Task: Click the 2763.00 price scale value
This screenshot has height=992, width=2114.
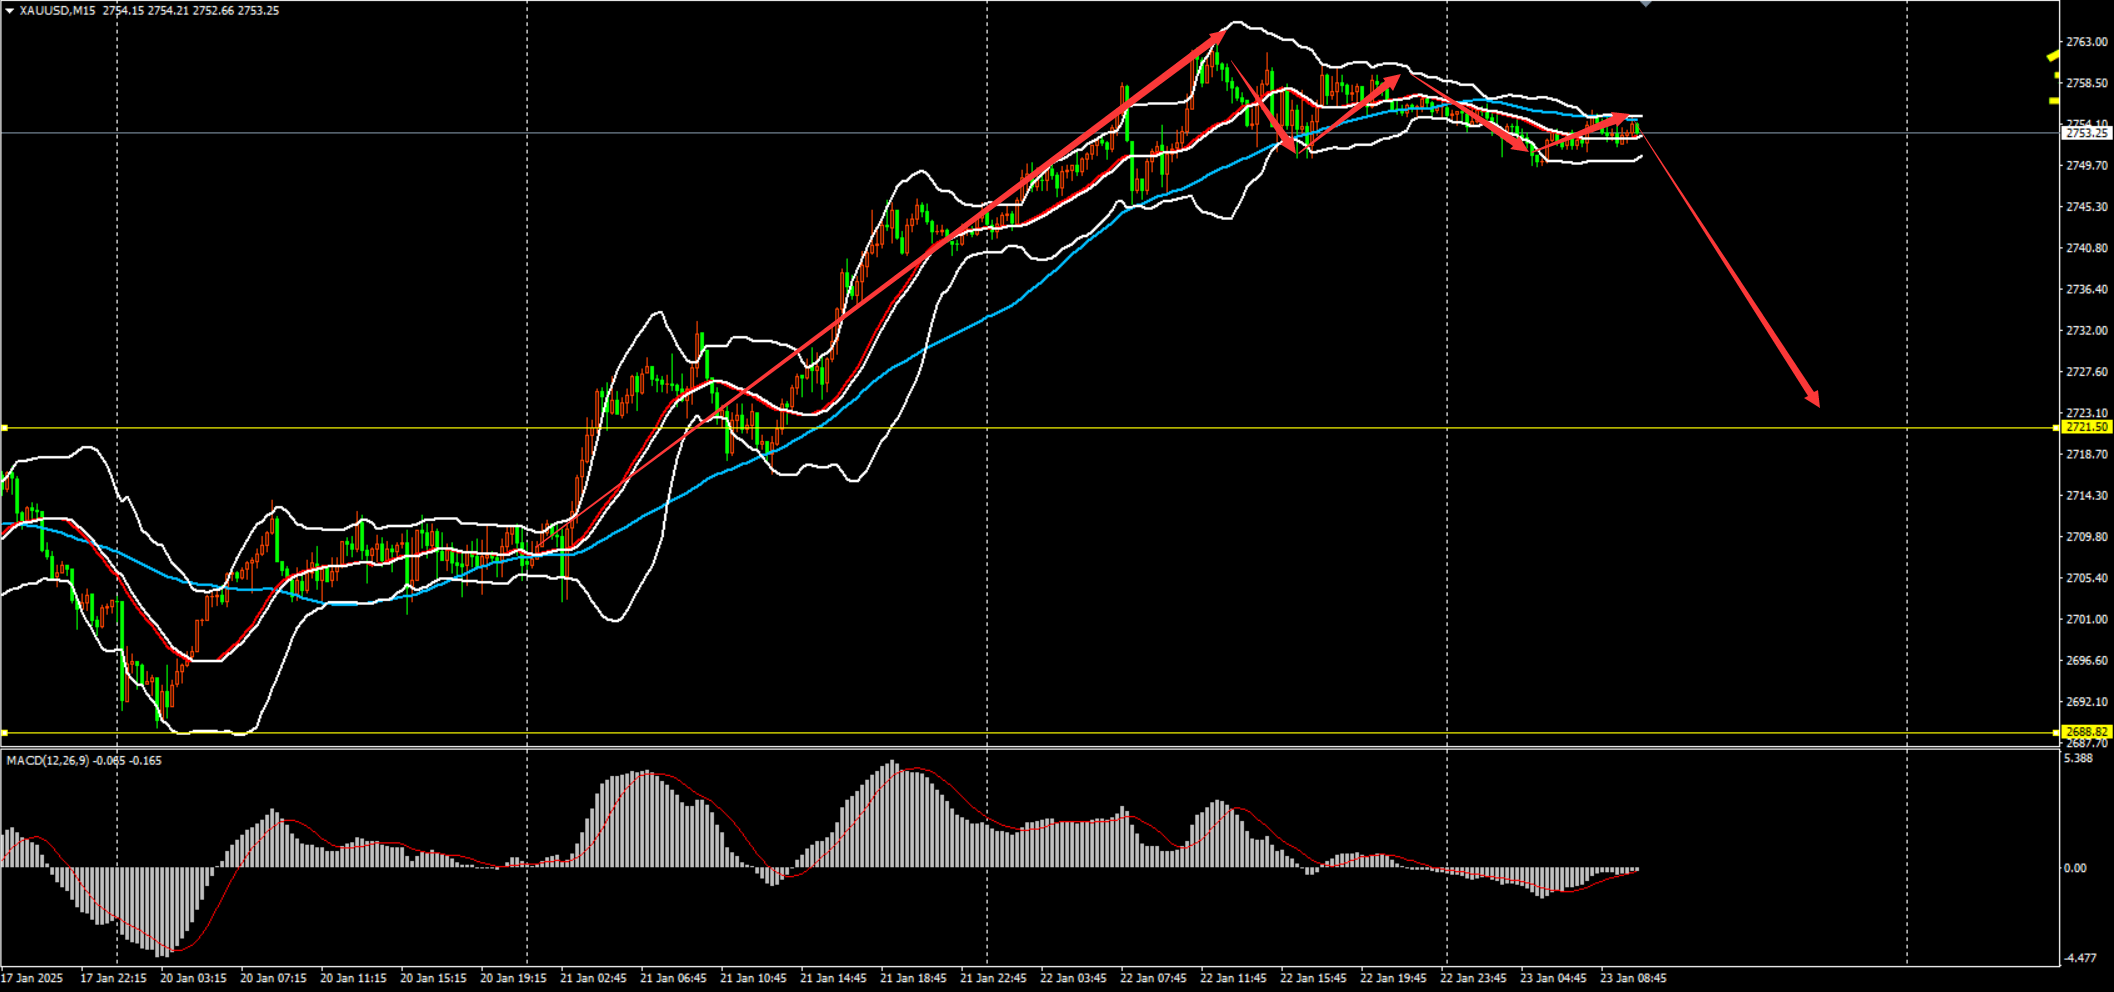Action: 2087,42
